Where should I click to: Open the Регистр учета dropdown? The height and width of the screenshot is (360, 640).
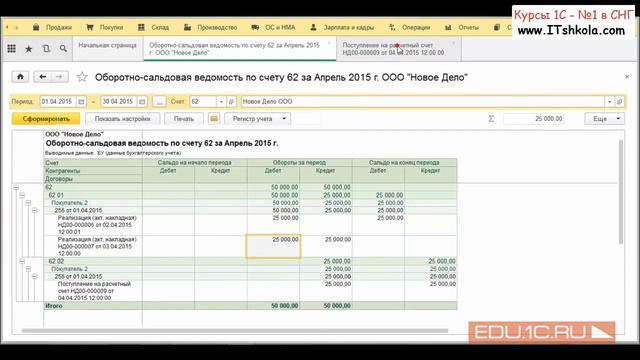(258, 119)
